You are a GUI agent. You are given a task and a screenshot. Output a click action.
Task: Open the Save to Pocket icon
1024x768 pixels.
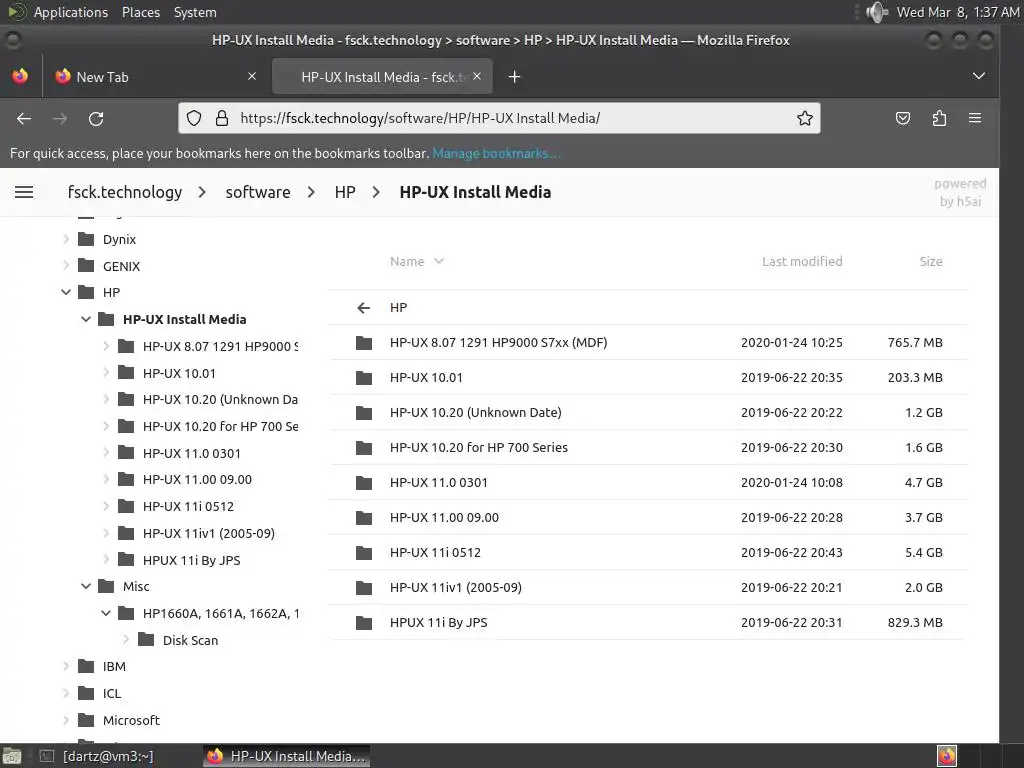coord(903,118)
